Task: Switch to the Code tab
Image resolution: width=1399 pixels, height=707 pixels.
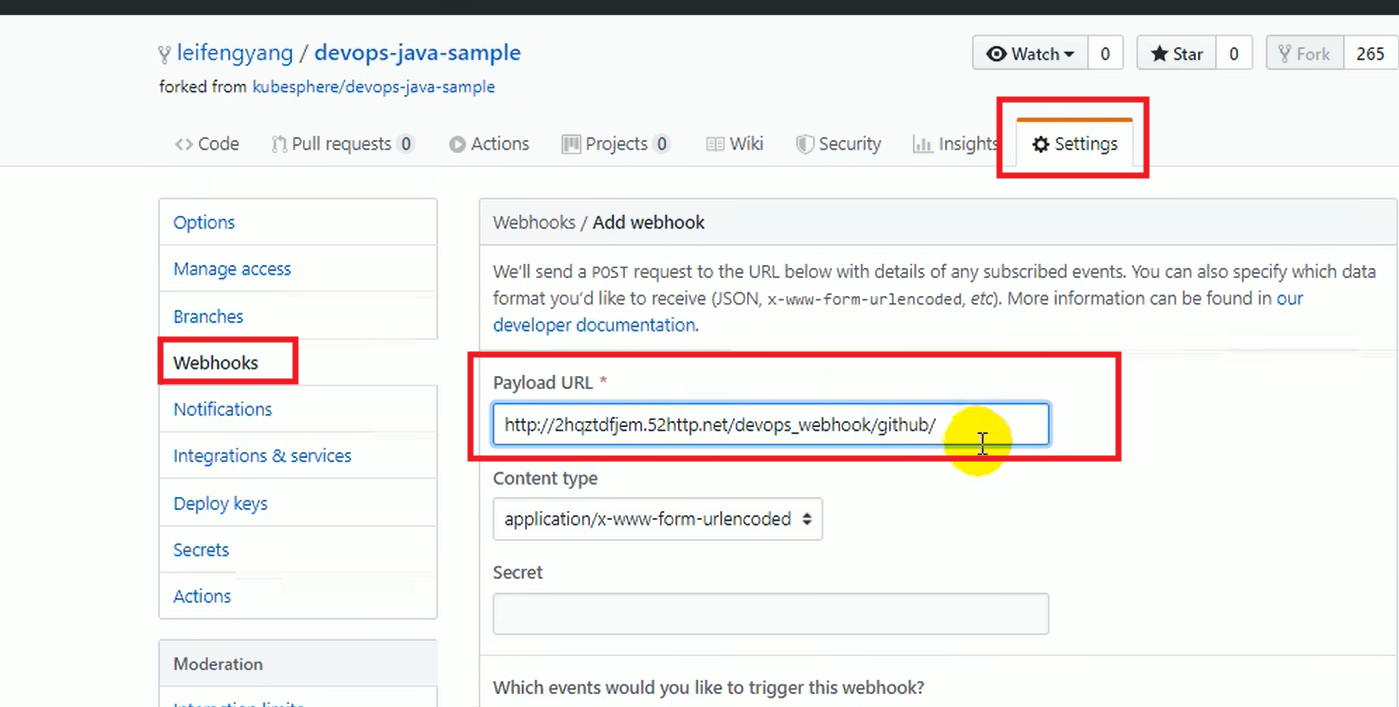Action: pyautogui.click(x=207, y=144)
